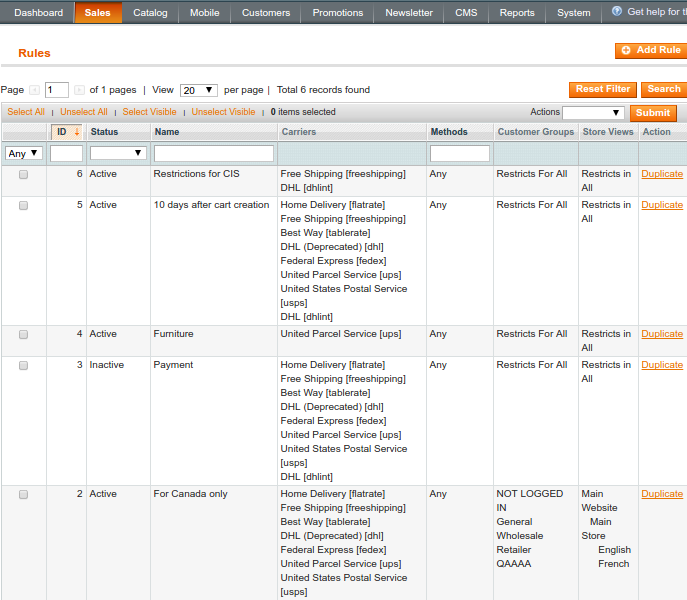Click the help question mark icon
Image resolution: width=687 pixels, height=600 pixels.
(x=617, y=12)
